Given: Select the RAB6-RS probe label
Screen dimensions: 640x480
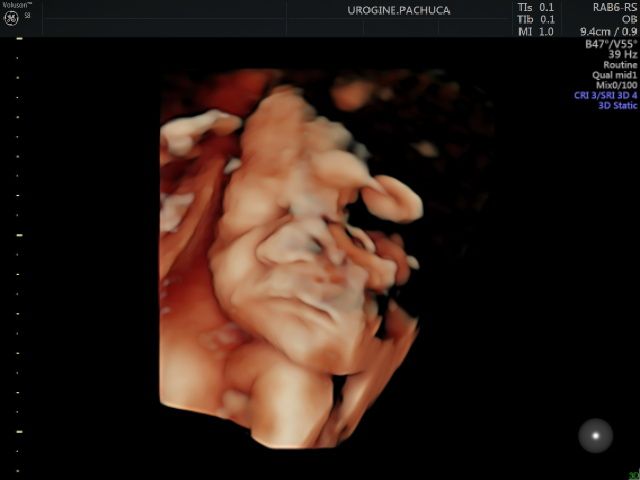Looking at the screenshot, I should click(x=610, y=7).
